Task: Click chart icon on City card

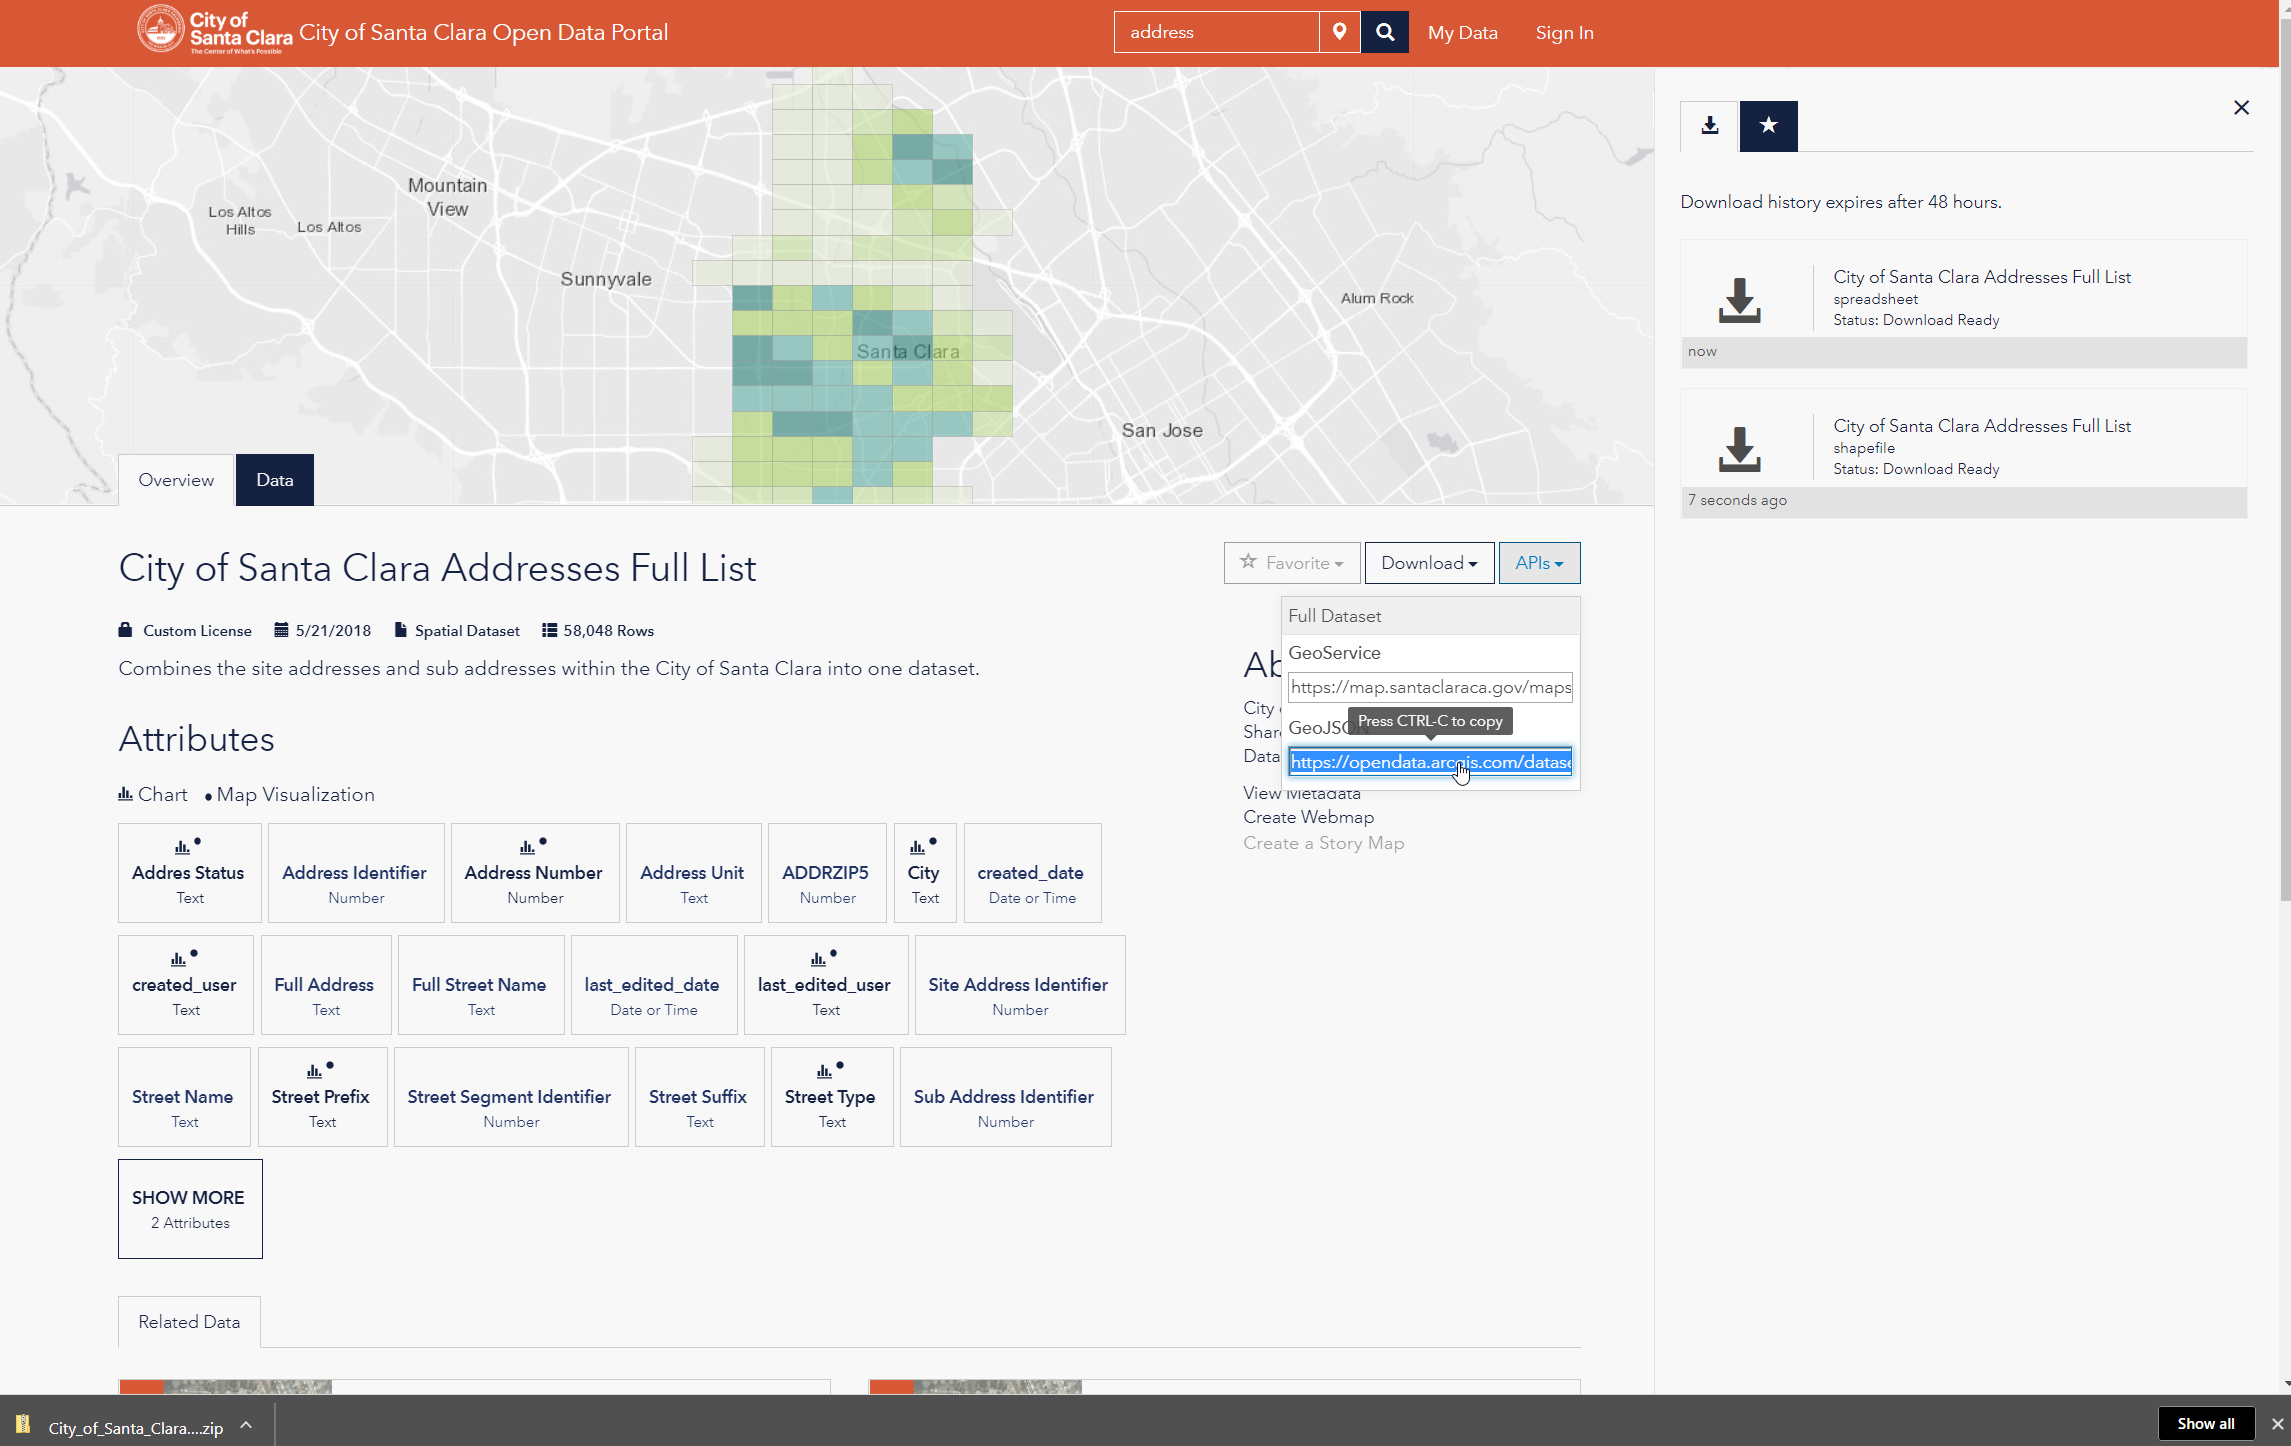Action: point(917,847)
